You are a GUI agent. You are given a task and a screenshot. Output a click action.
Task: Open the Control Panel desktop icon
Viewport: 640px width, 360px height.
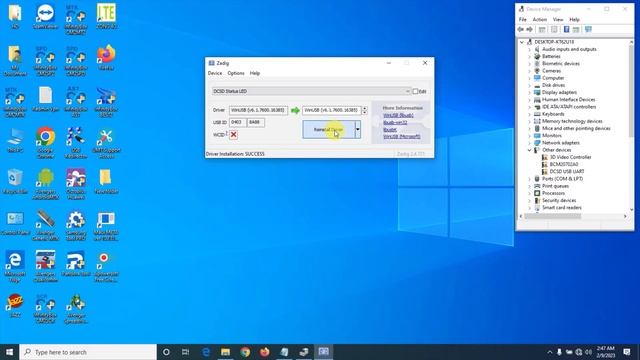(15, 222)
